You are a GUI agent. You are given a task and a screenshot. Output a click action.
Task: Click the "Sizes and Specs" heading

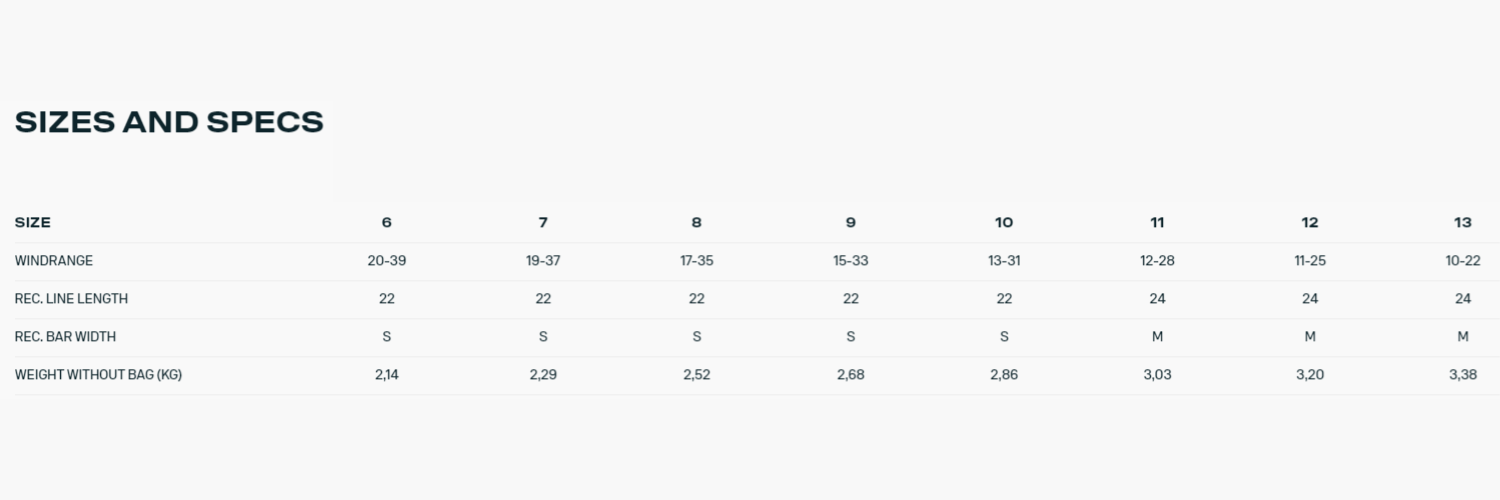click(169, 122)
